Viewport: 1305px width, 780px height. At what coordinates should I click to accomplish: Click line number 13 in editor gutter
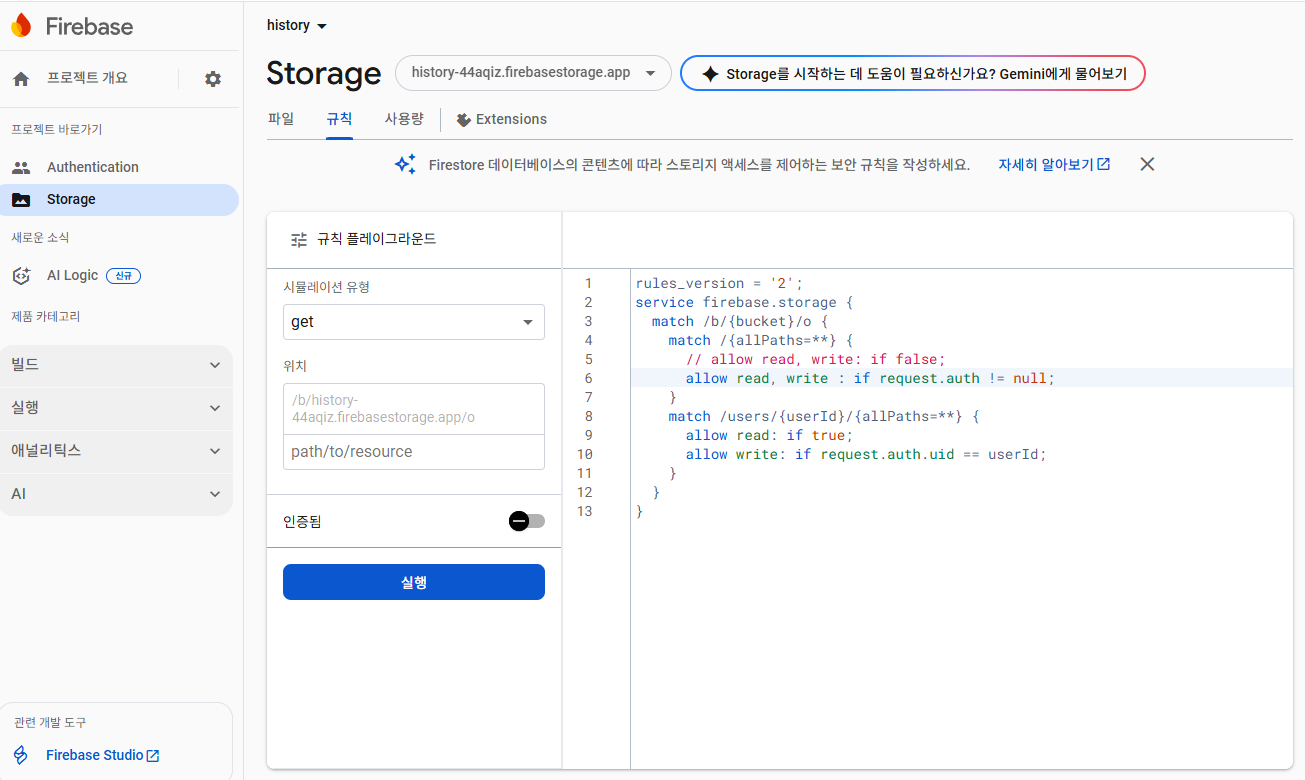click(x=584, y=511)
